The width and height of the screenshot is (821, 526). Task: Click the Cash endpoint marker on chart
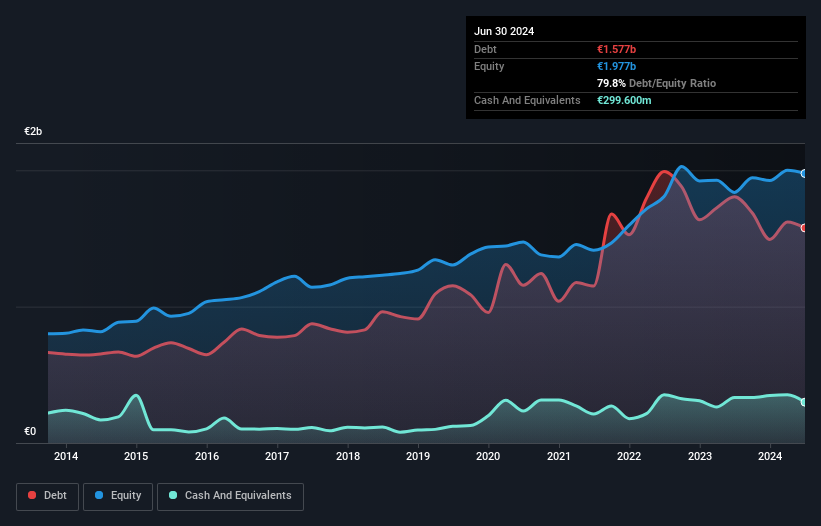804,402
